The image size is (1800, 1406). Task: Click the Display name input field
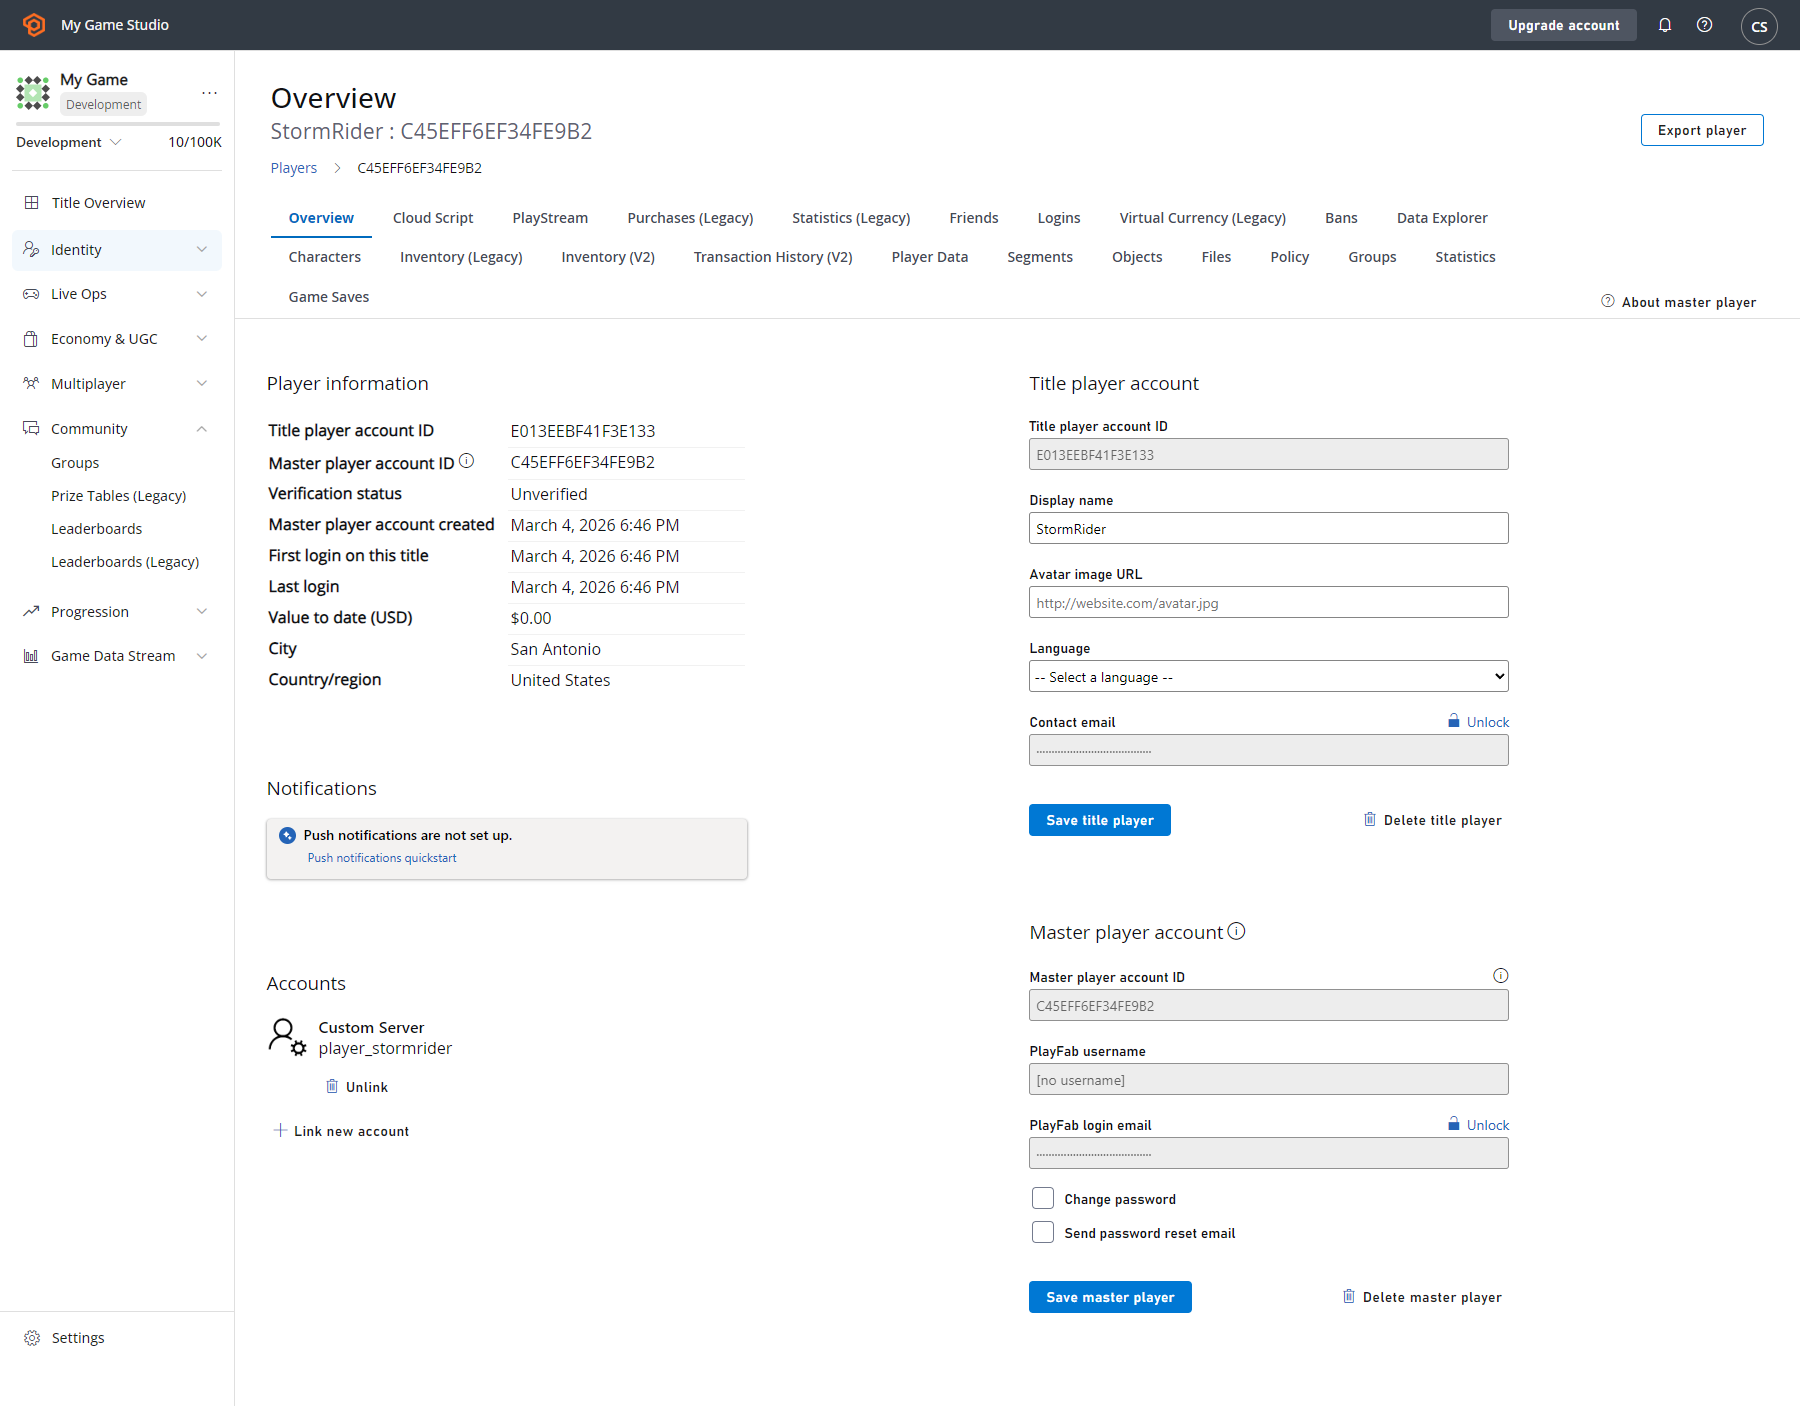[x=1269, y=528]
